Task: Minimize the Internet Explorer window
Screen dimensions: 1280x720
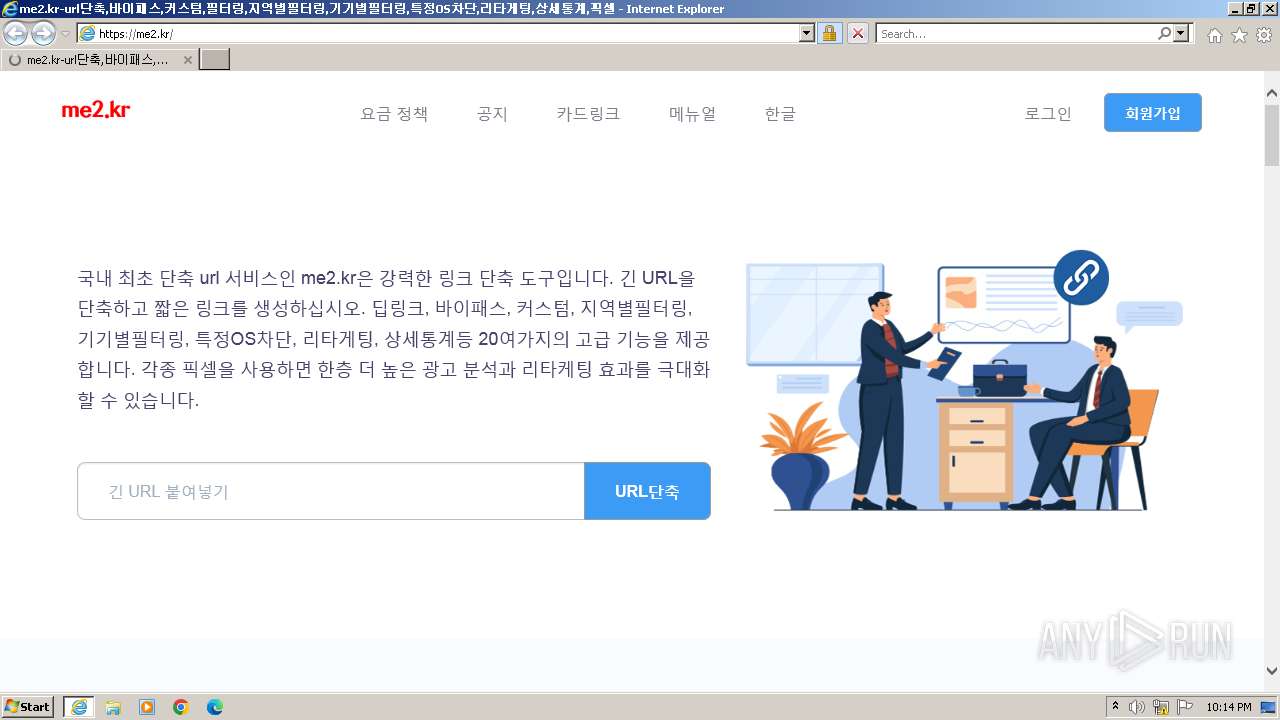Action: tap(1235, 9)
